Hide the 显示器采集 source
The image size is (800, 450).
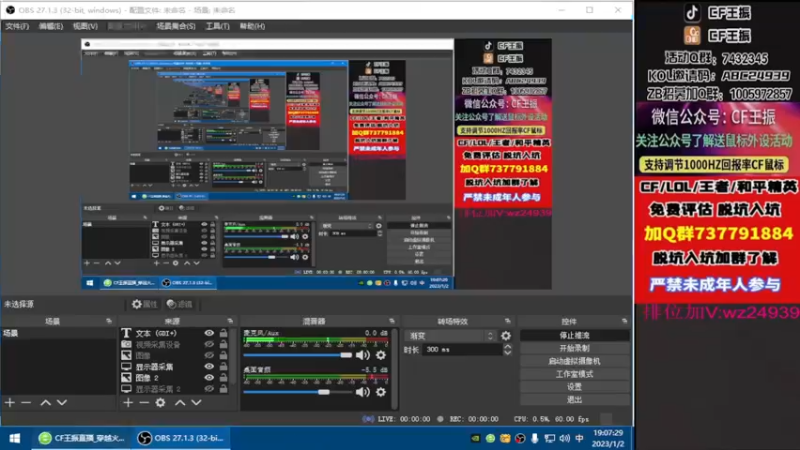(x=209, y=366)
